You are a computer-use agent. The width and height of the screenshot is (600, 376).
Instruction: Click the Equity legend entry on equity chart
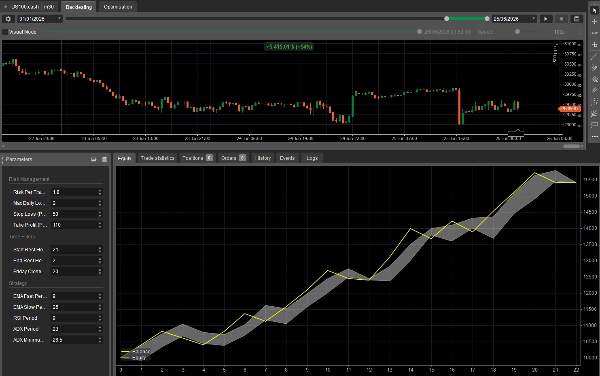(x=134, y=358)
